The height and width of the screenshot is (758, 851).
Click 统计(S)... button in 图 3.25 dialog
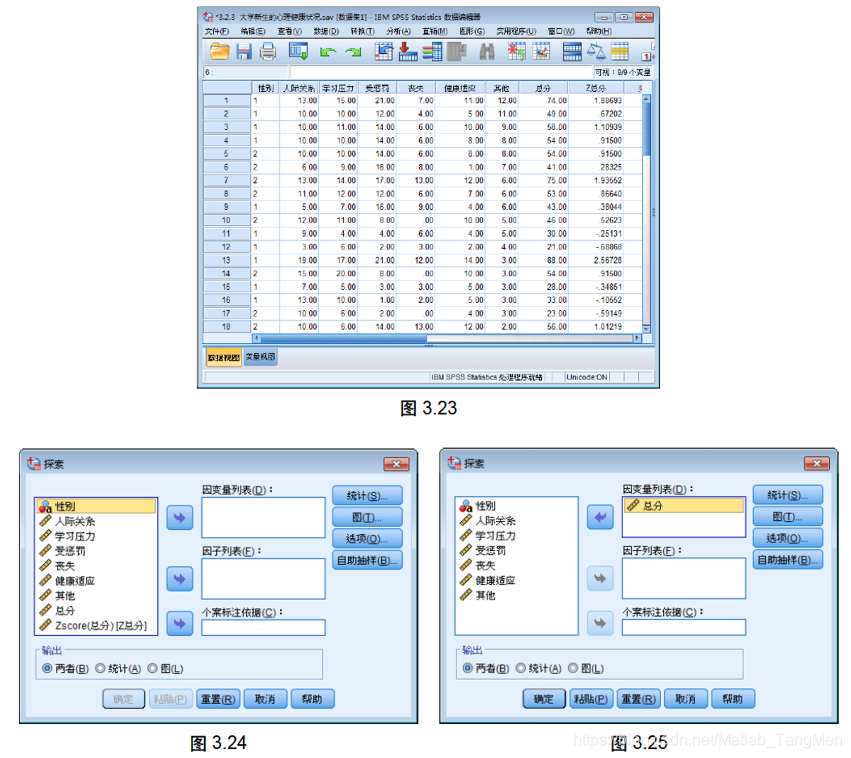788,495
